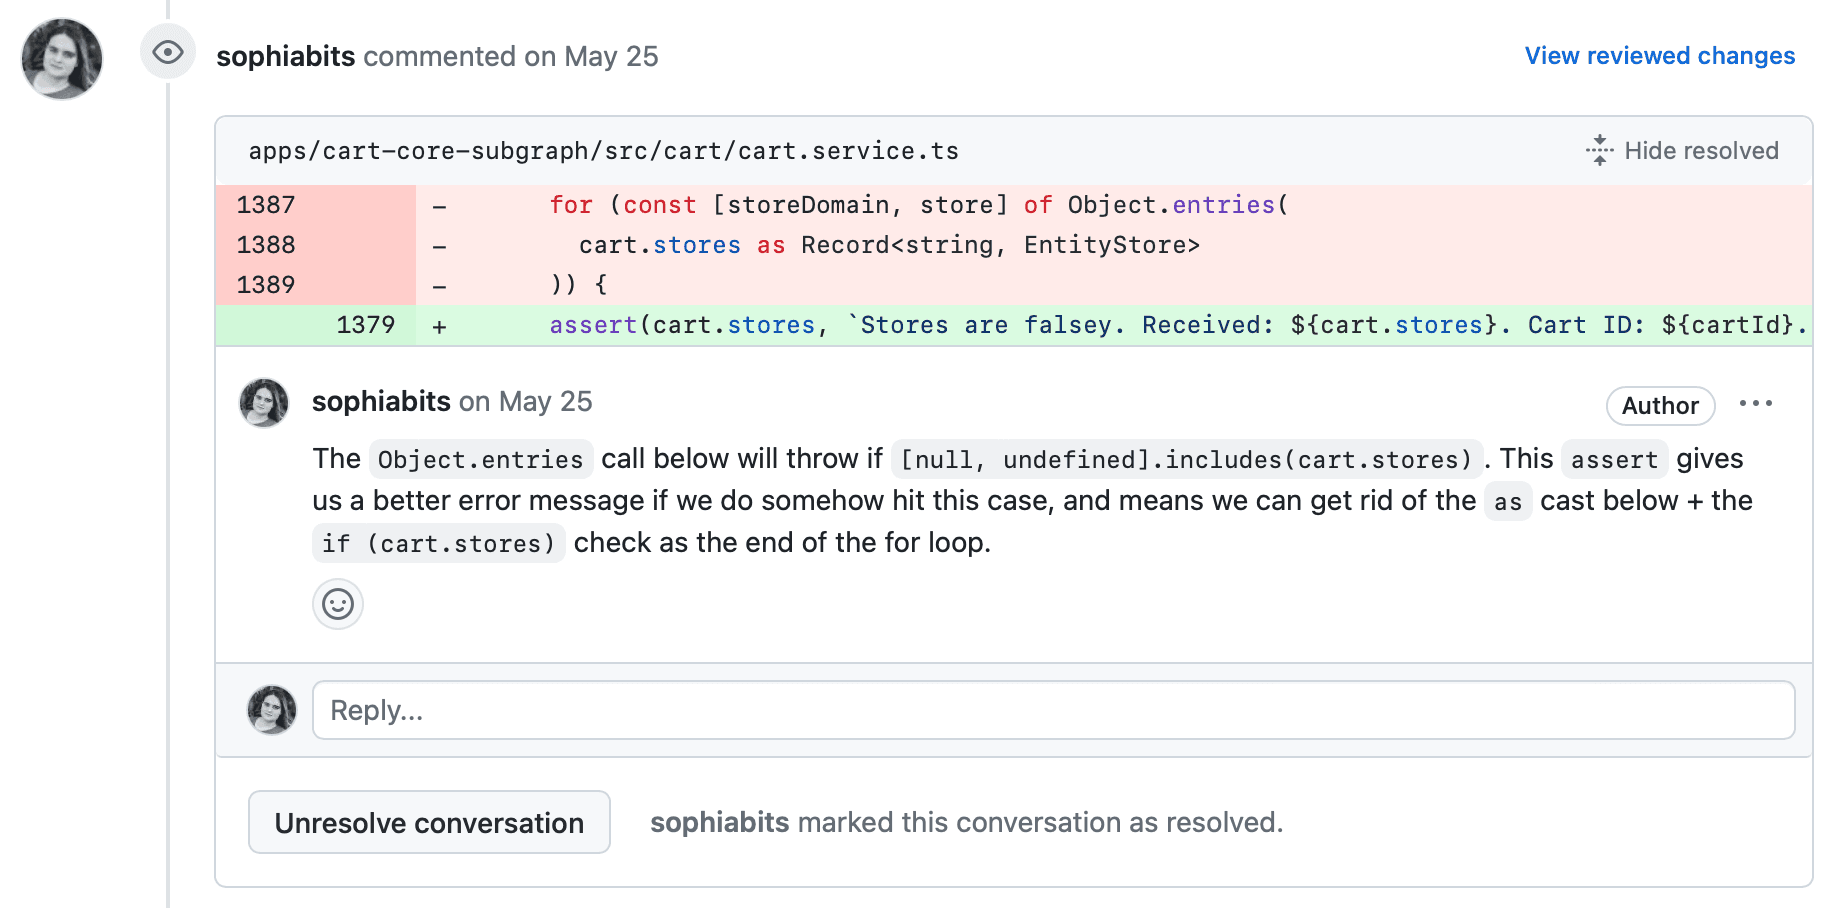Click sophiabits in the resolved notice
This screenshot has width=1824, height=908.
(720, 822)
